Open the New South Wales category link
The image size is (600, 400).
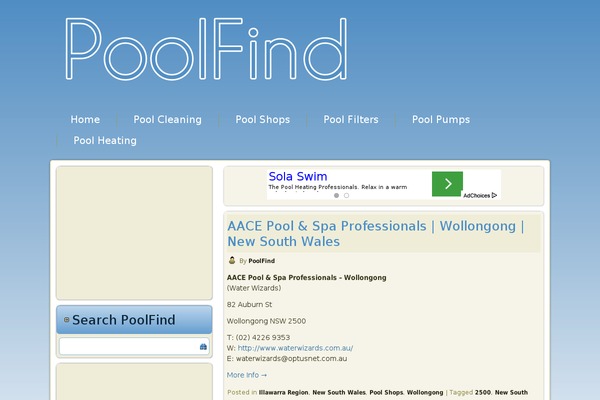pyautogui.click(x=339, y=392)
